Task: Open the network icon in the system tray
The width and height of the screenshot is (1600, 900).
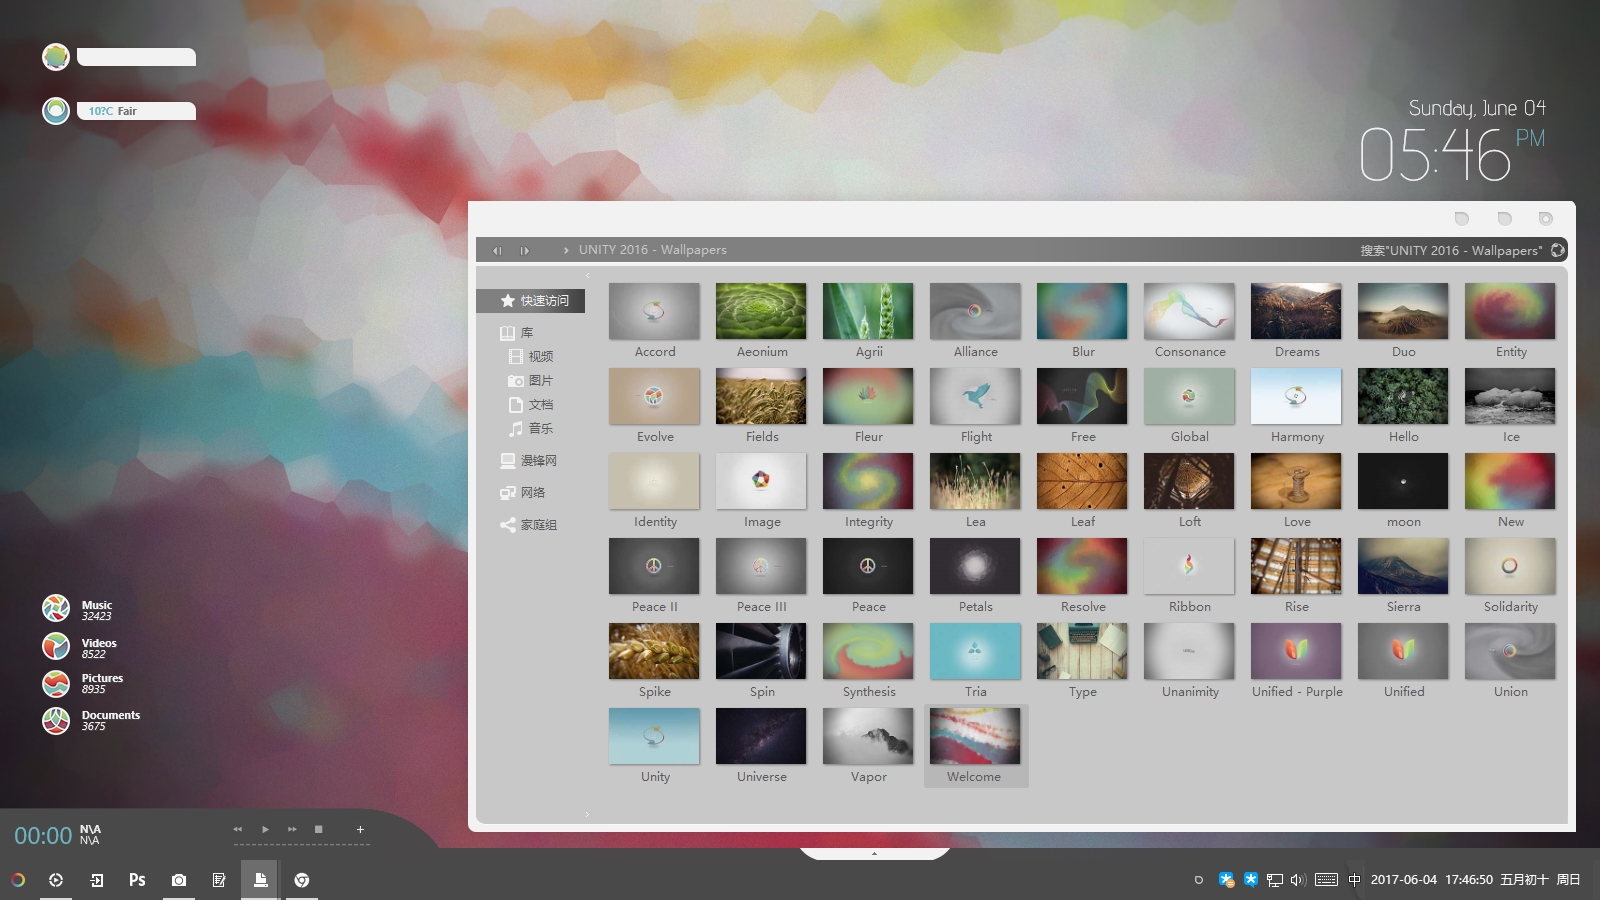Action: pyautogui.click(x=1273, y=880)
